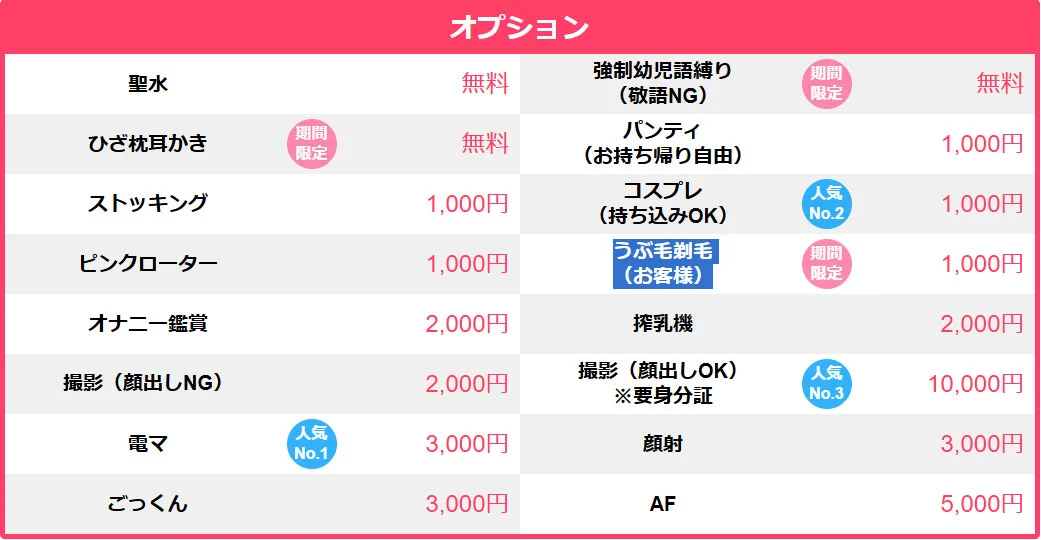Click the オプション header title

[x=520, y=27]
